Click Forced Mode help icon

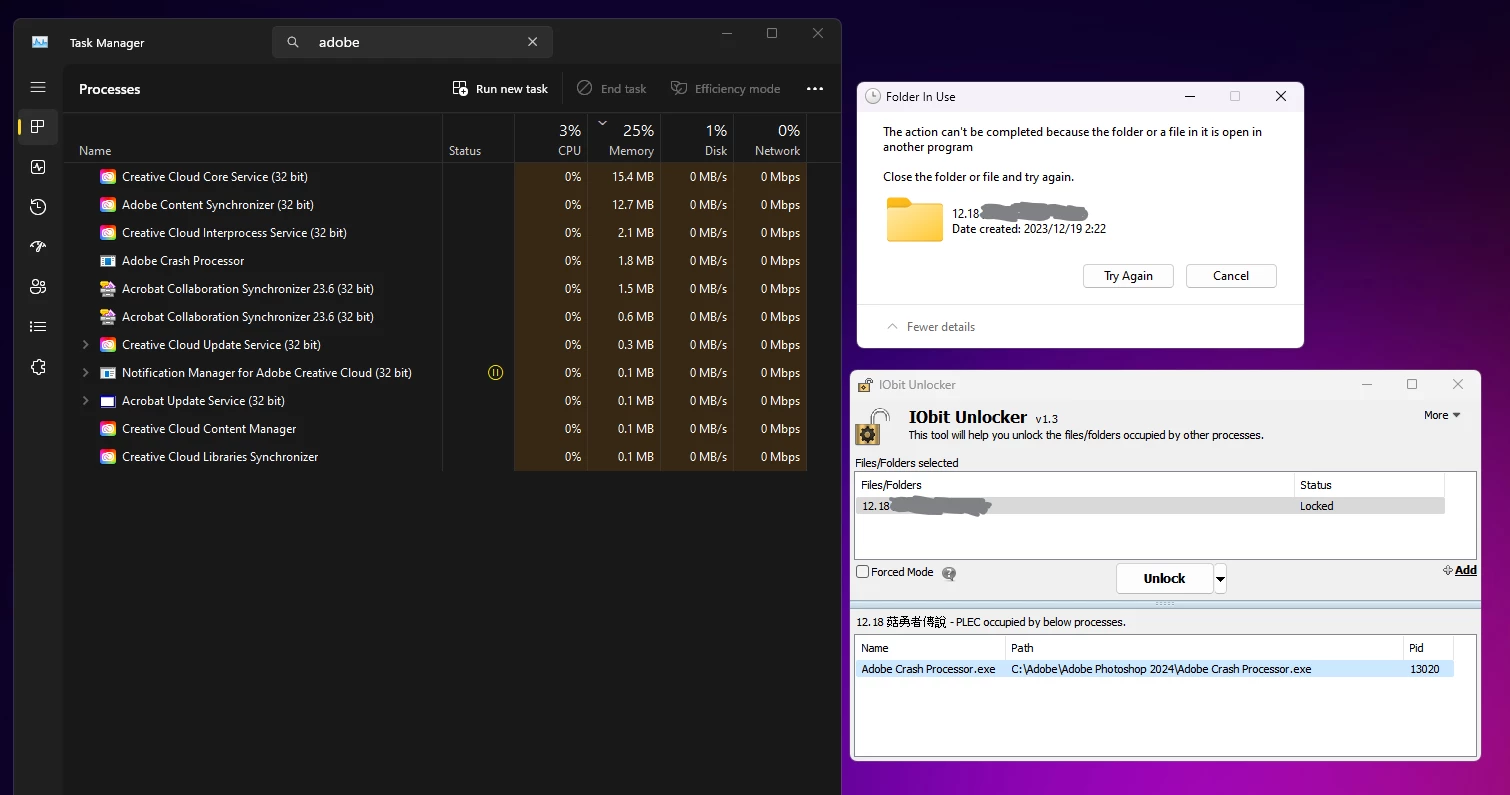tap(948, 574)
